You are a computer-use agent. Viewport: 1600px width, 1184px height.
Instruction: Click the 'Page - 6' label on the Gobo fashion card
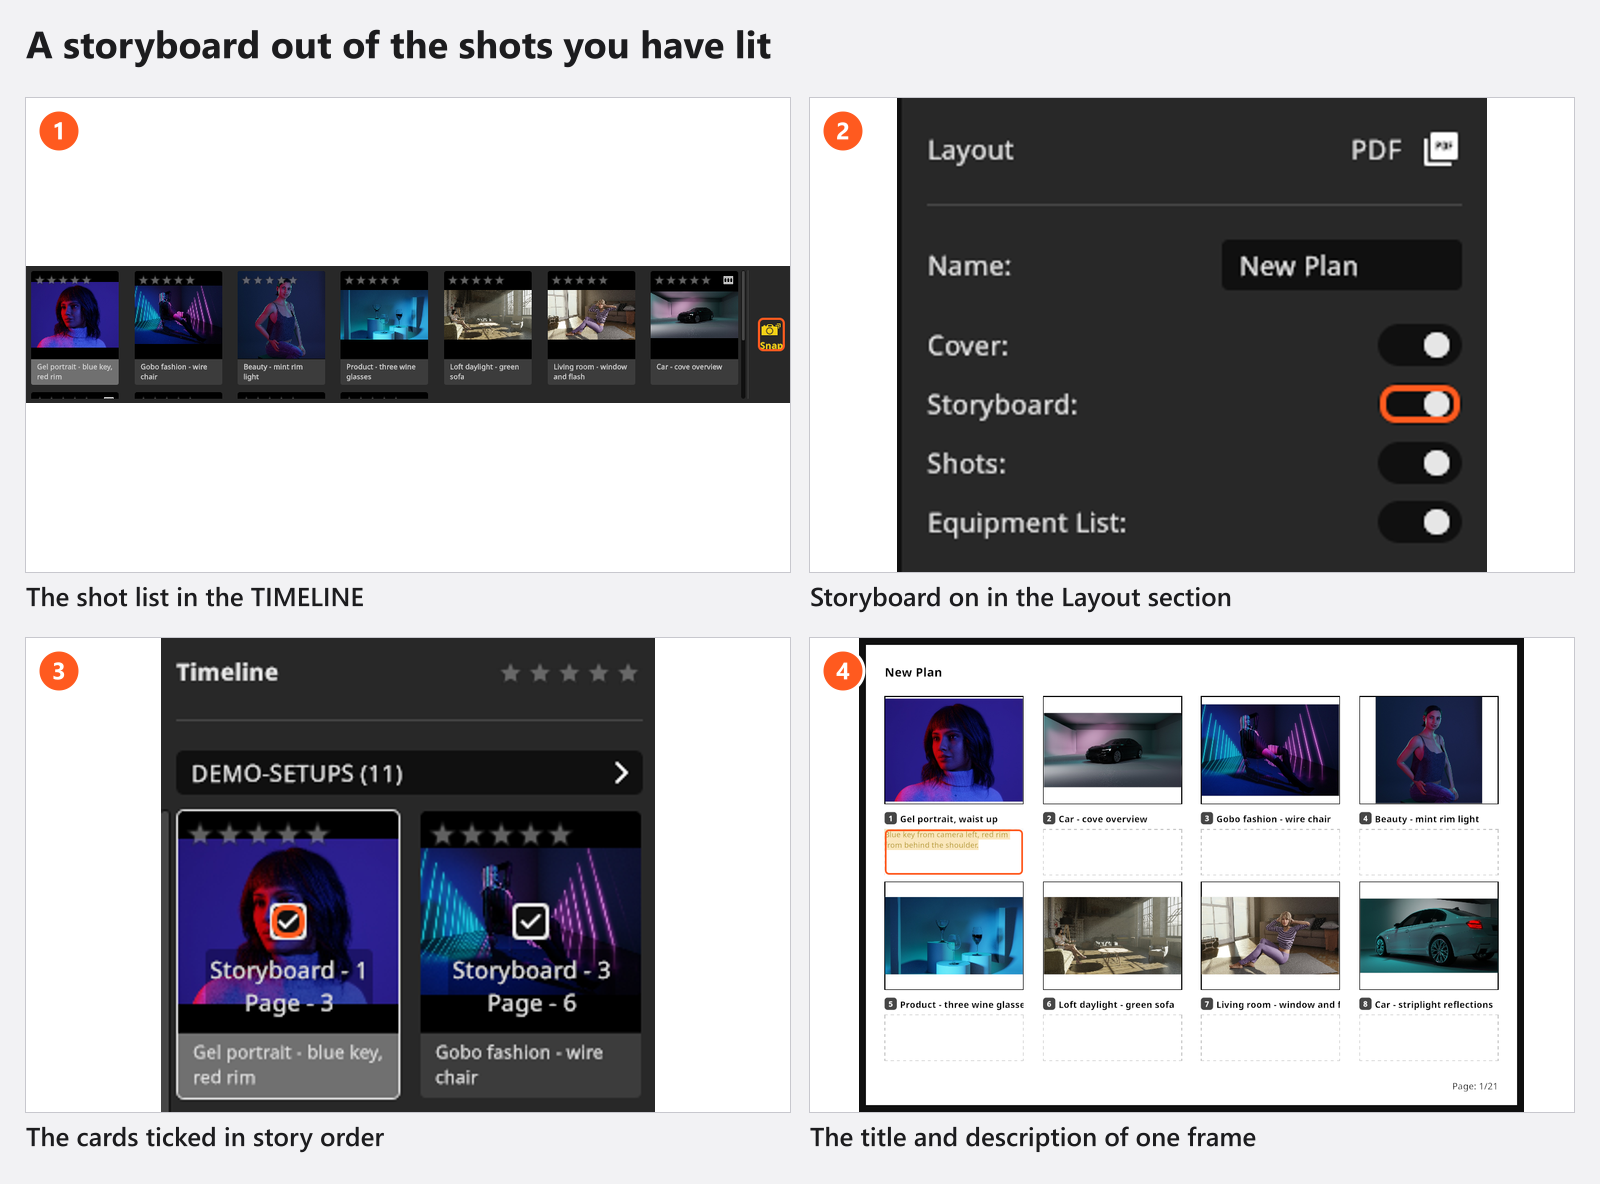pos(531,1003)
